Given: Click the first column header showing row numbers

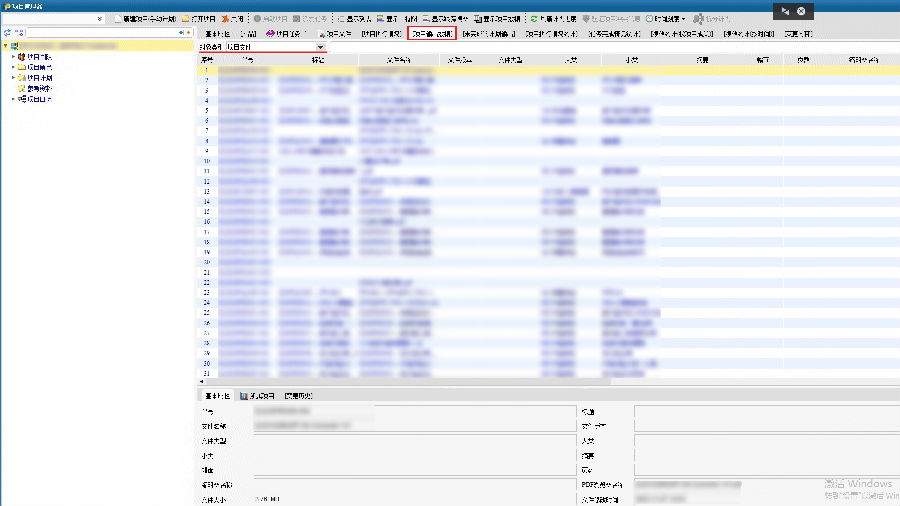Looking at the screenshot, I should pyautogui.click(x=207, y=60).
